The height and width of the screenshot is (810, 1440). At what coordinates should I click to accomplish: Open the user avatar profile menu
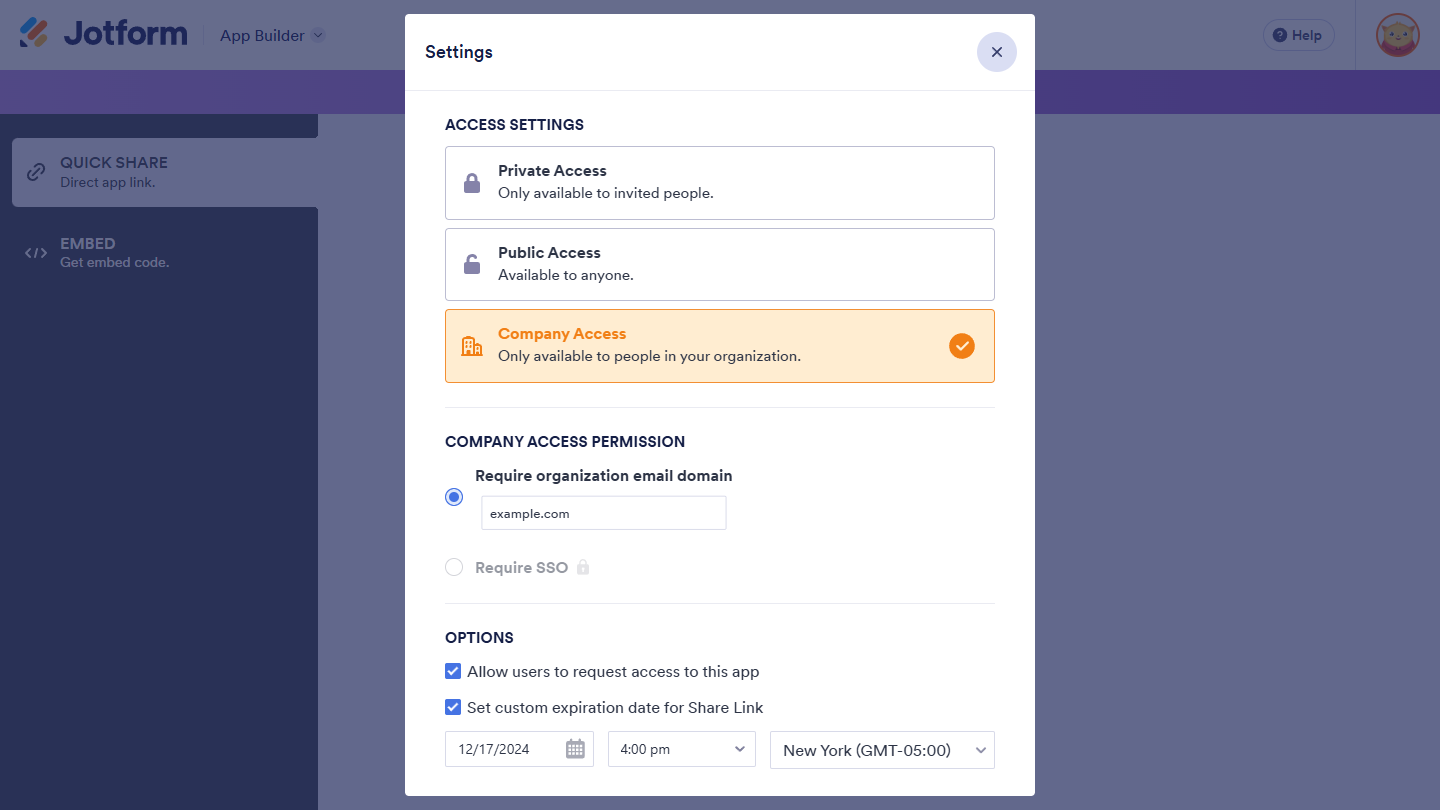[1397, 35]
